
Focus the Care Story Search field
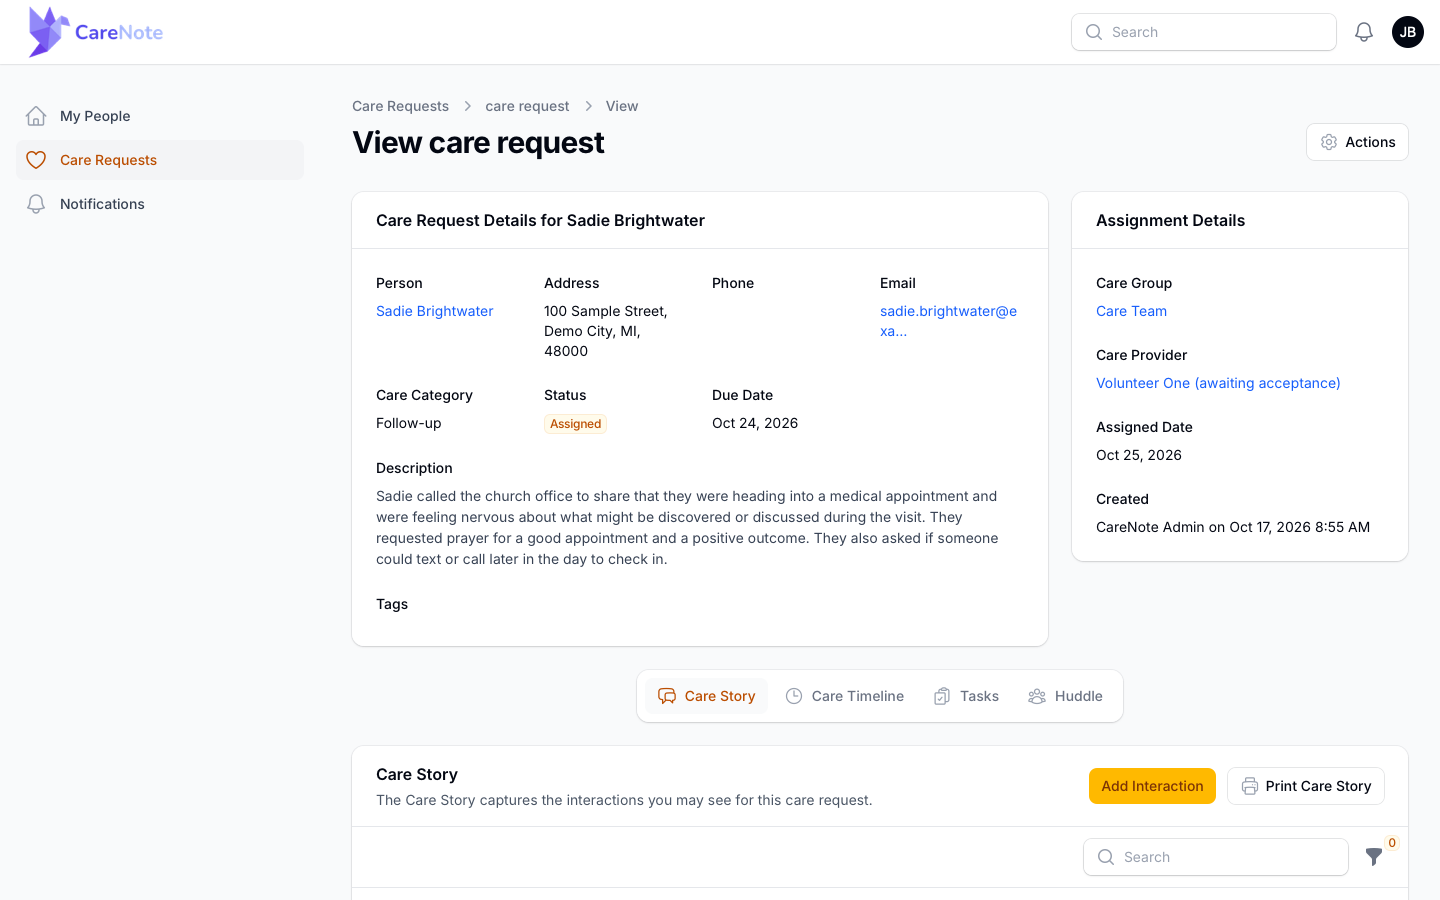(1216, 857)
